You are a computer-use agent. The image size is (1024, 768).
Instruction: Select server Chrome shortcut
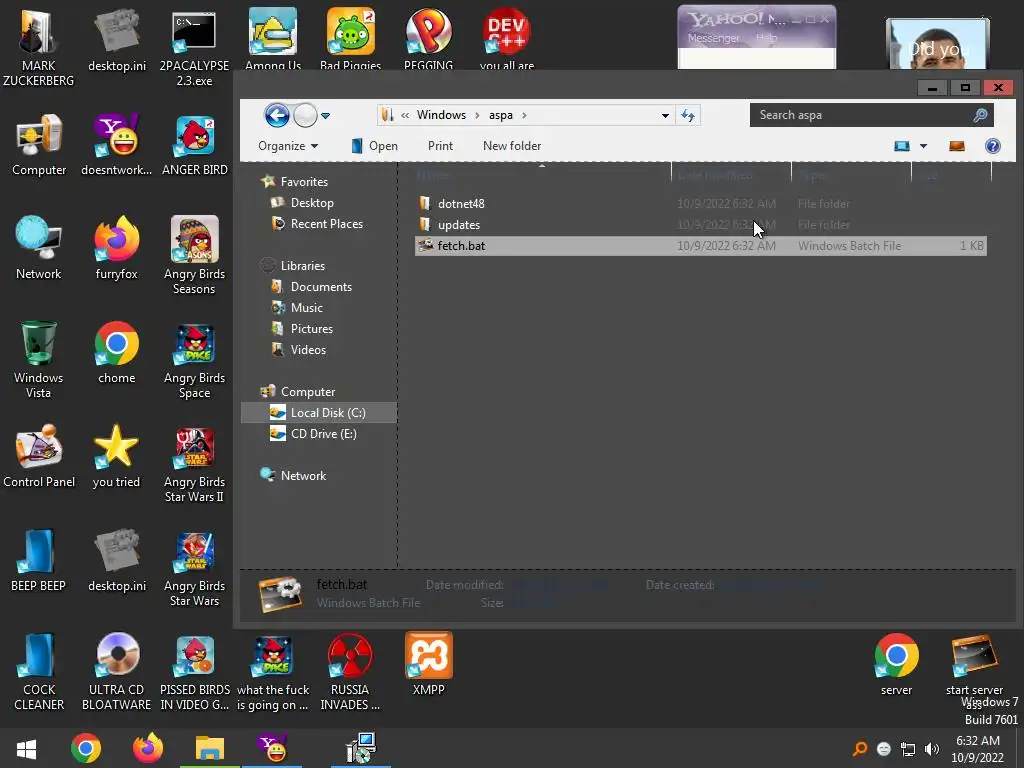[x=896, y=664]
